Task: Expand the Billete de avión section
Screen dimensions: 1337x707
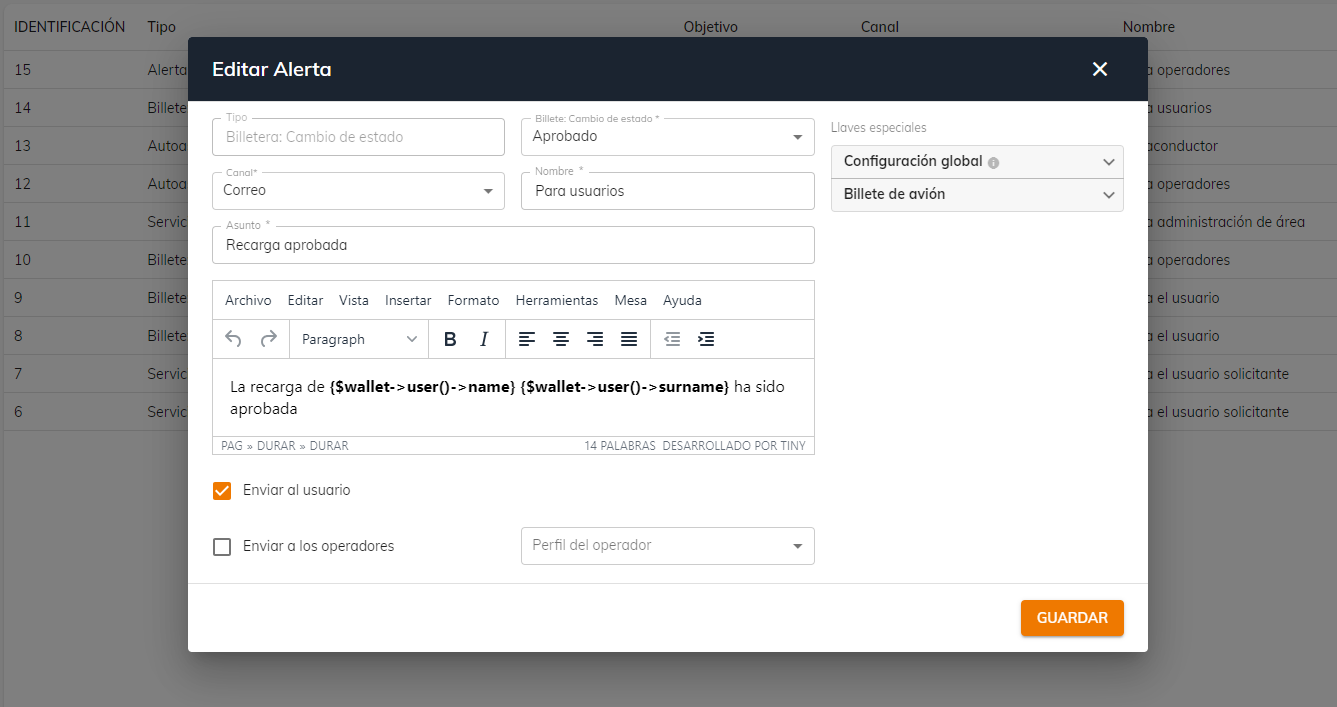Action: (977, 195)
